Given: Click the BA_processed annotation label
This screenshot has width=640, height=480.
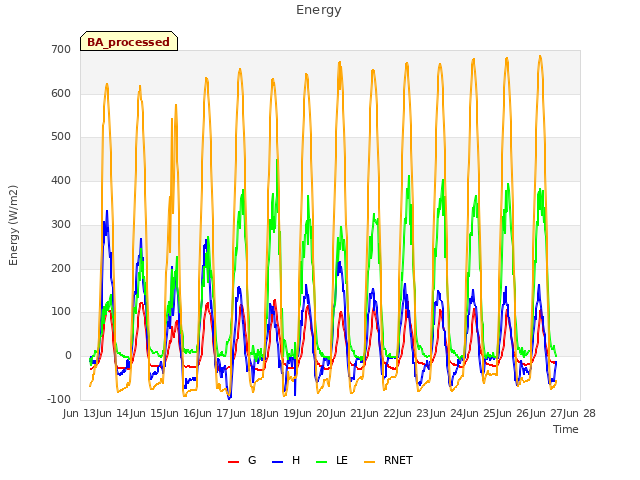Looking at the screenshot, I should click(x=129, y=42).
